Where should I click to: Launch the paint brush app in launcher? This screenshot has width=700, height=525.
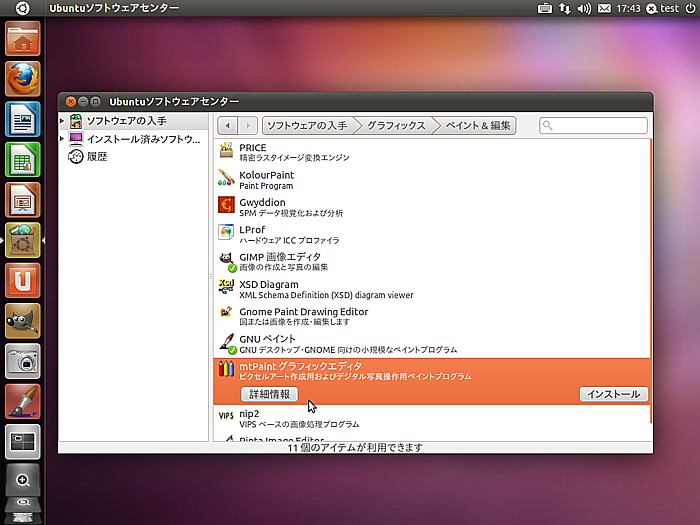point(23,401)
